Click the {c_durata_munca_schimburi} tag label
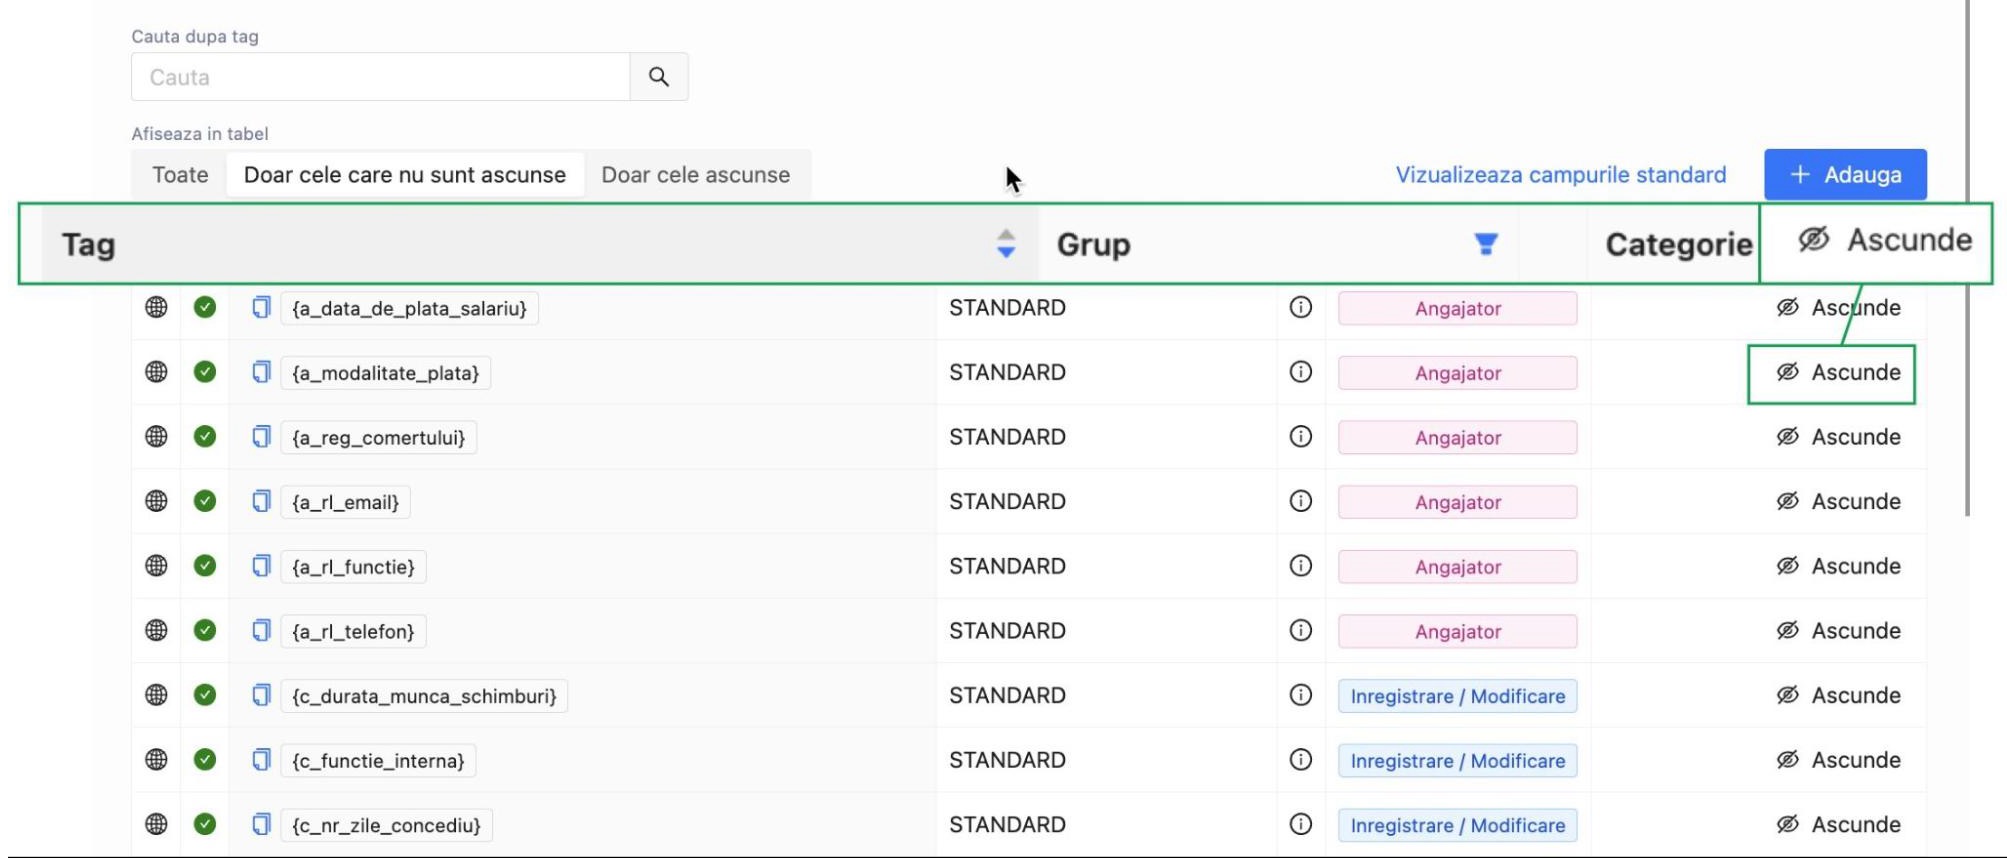Screen dimensions: 2007x858 click(425, 696)
